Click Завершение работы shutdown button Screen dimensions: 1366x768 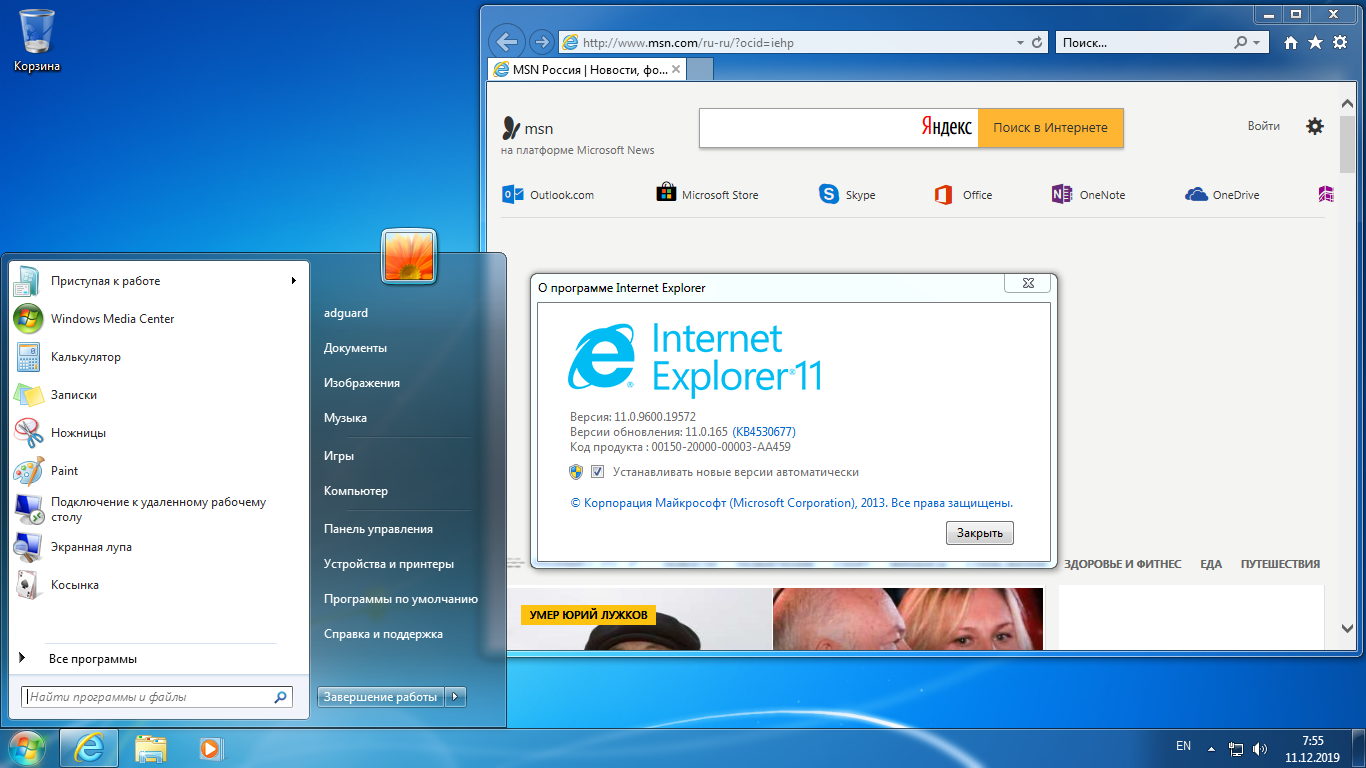[381, 697]
